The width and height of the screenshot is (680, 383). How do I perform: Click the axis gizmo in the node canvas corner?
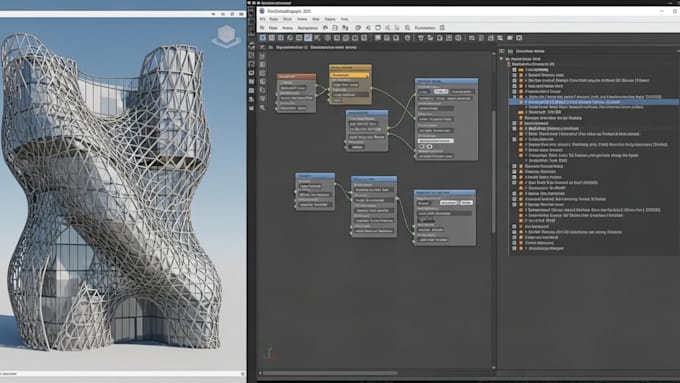pos(269,353)
